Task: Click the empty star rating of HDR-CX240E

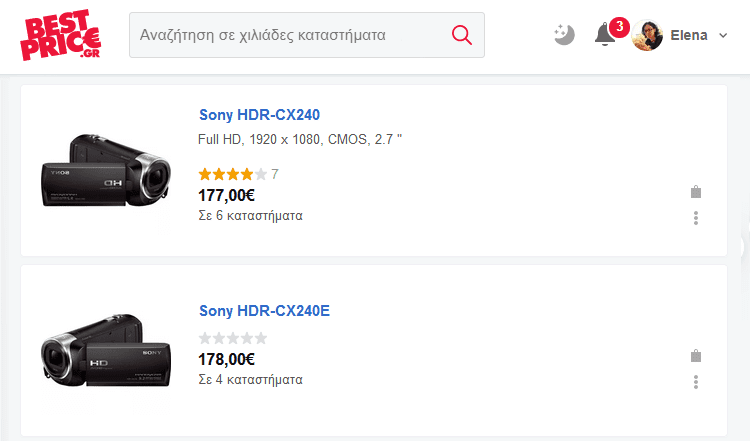Action: (233, 338)
